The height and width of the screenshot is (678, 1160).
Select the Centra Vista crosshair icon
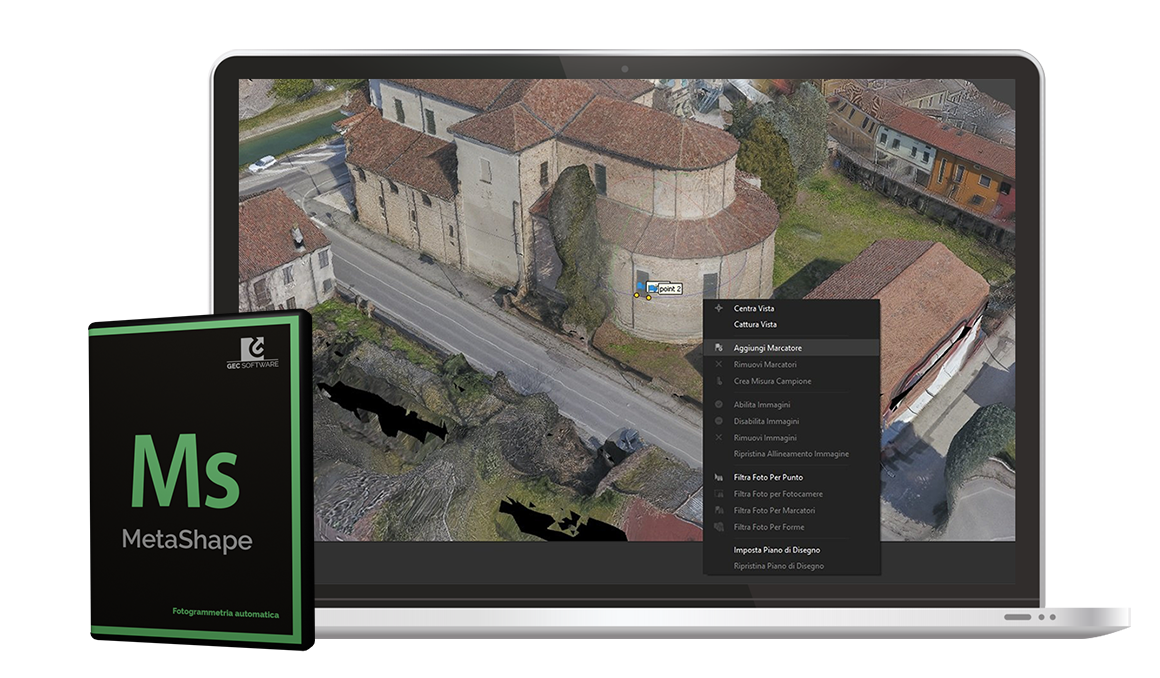pyautogui.click(x=718, y=309)
